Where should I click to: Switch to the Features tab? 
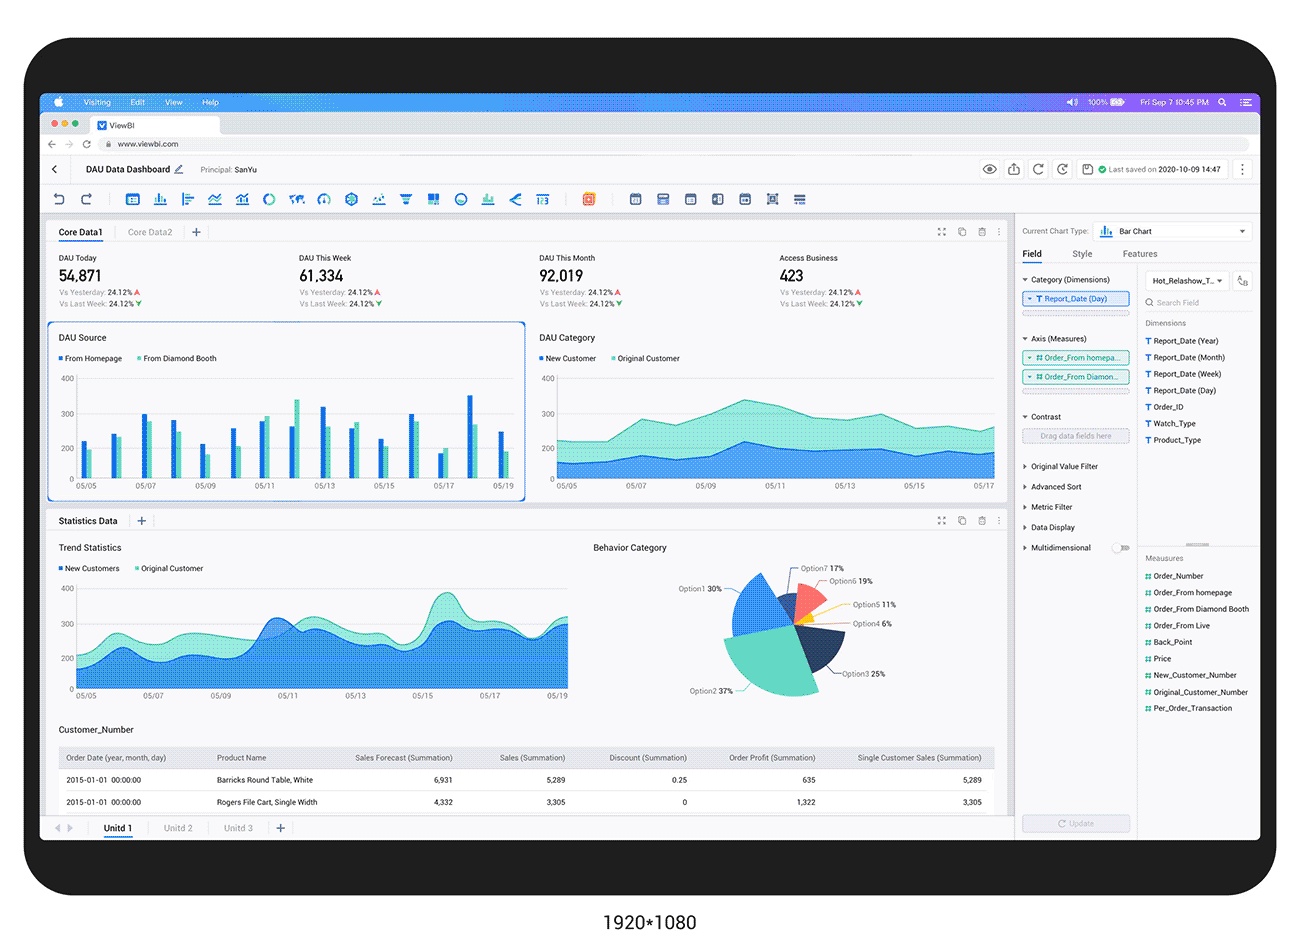pyautogui.click(x=1140, y=254)
